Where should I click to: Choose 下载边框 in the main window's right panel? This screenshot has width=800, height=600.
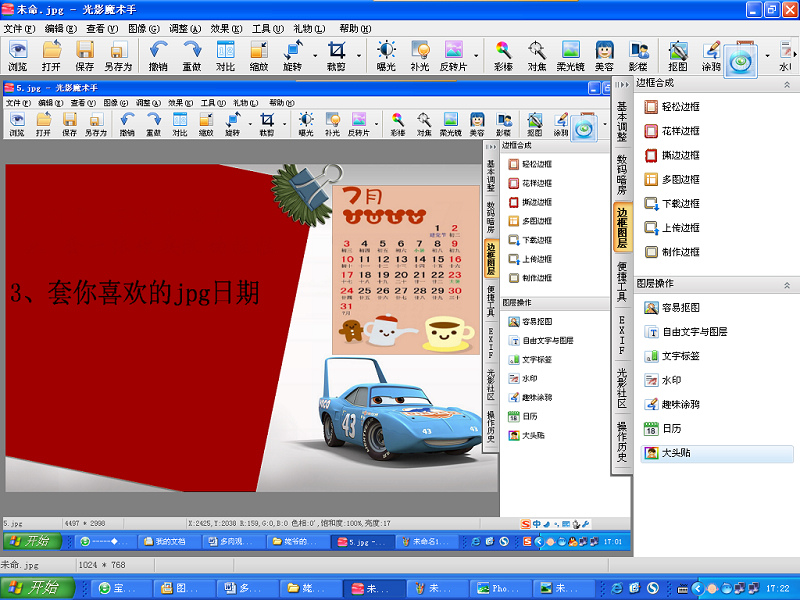(672, 204)
